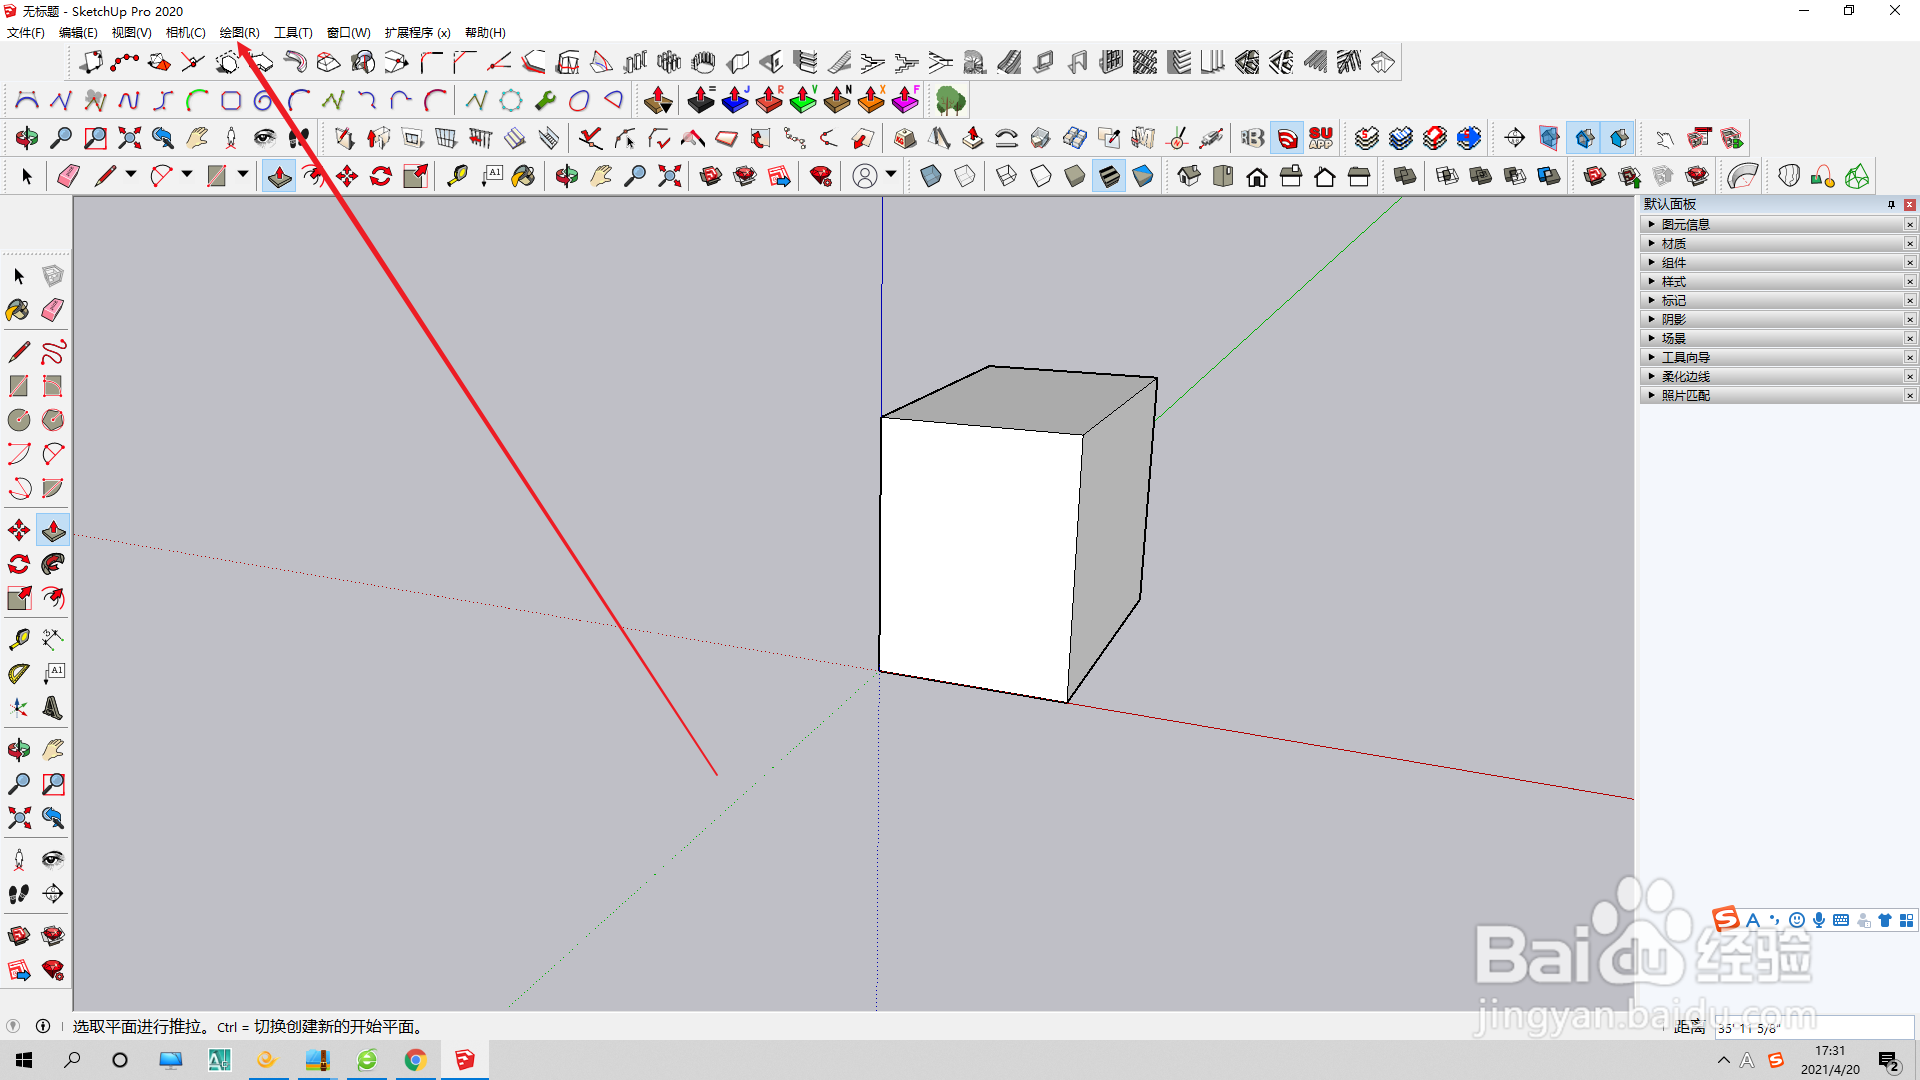
Task: Click the Protractor tool in left toolbar
Action: coord(18,673)
